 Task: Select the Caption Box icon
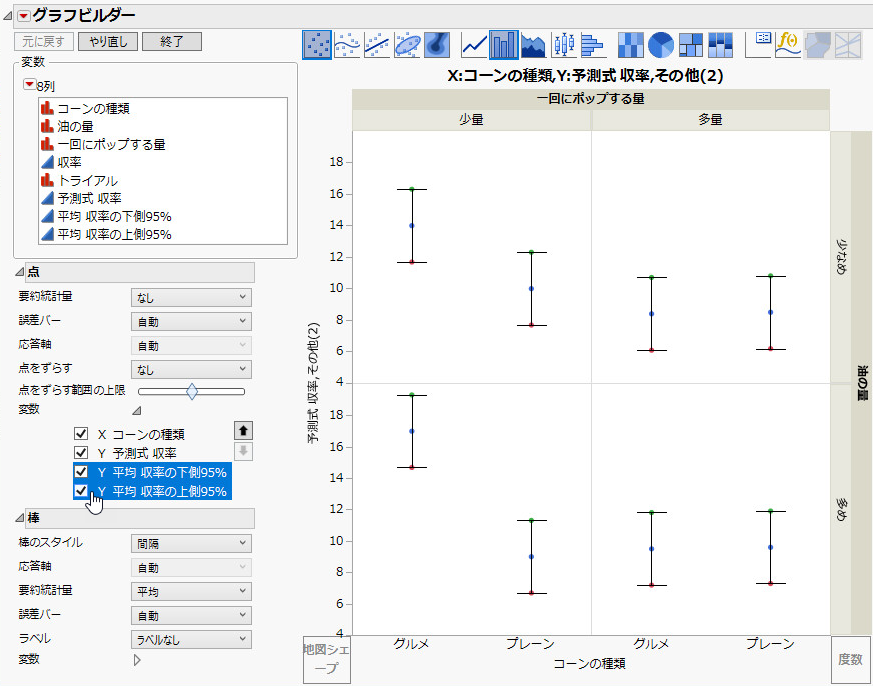[759, 45]
